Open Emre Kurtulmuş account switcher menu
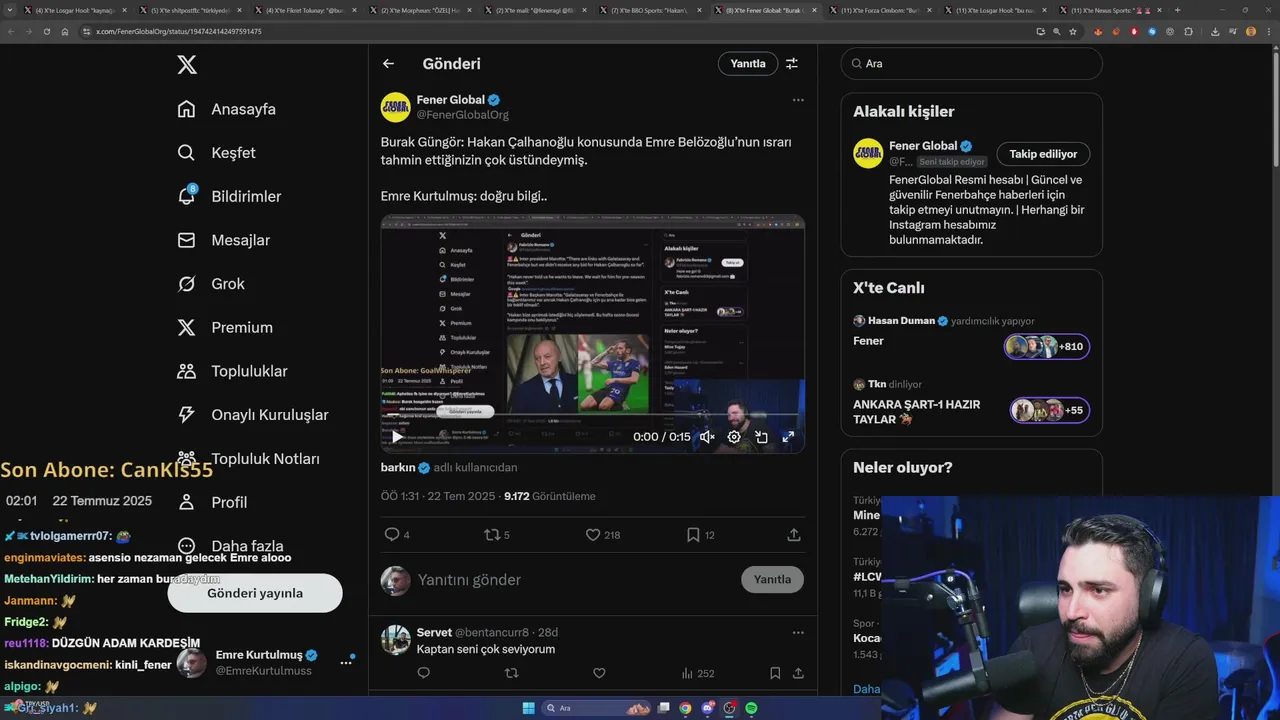This screenshot has height=720, width=1280. pyautogui.click(x=265, y=662)
